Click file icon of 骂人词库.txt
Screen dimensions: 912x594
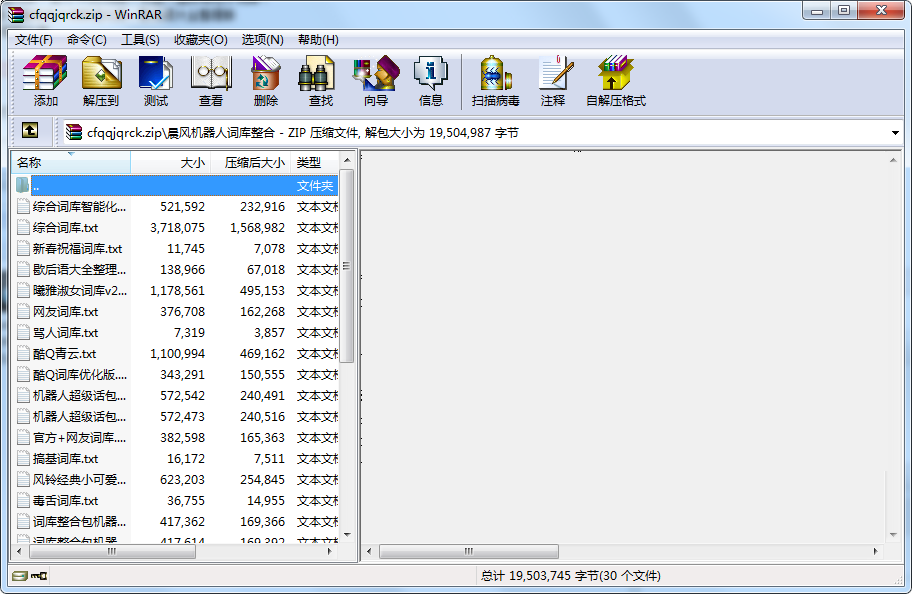[23, 332]
